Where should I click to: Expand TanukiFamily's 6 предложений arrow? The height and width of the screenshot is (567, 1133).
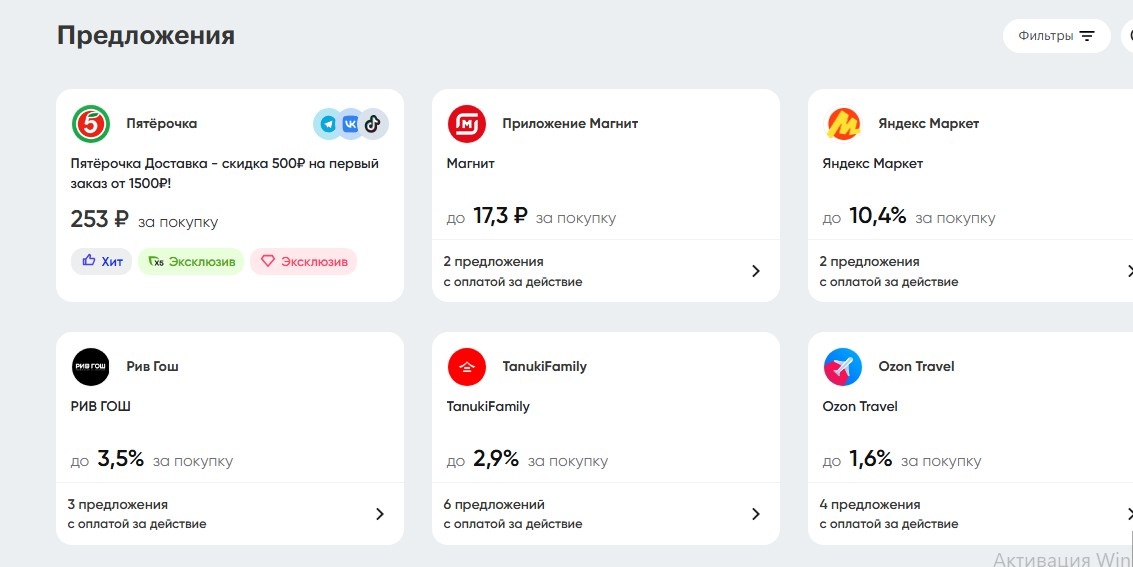click(756, 514)
